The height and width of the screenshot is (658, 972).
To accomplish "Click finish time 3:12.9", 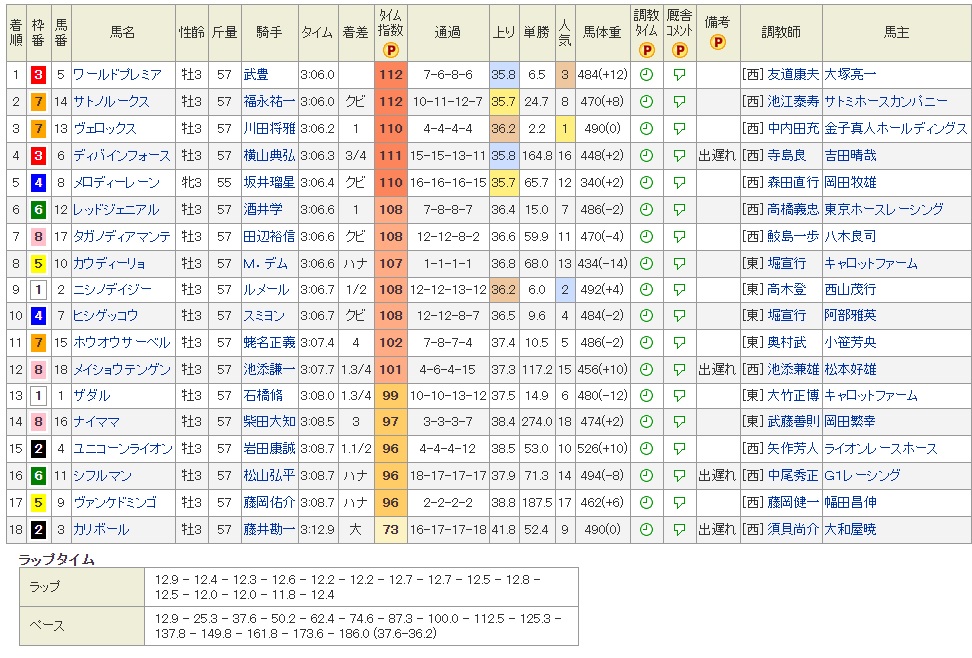I will click(x=317, y=530).
